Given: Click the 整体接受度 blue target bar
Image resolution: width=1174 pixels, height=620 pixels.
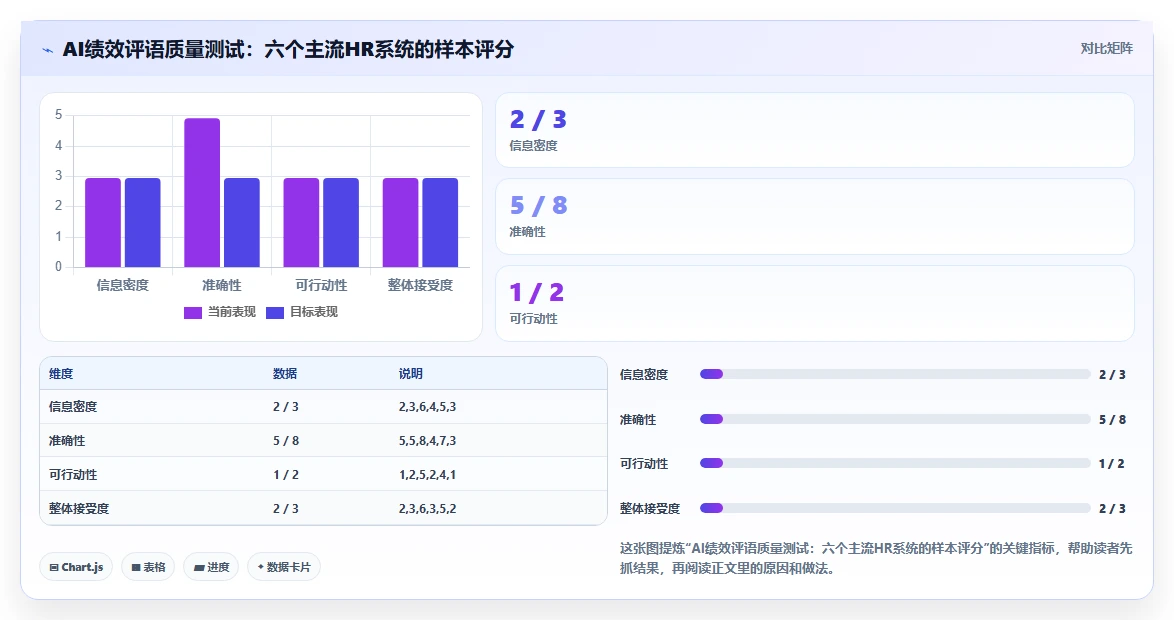Looking at the screenshot, I should (x=440, y=222).
